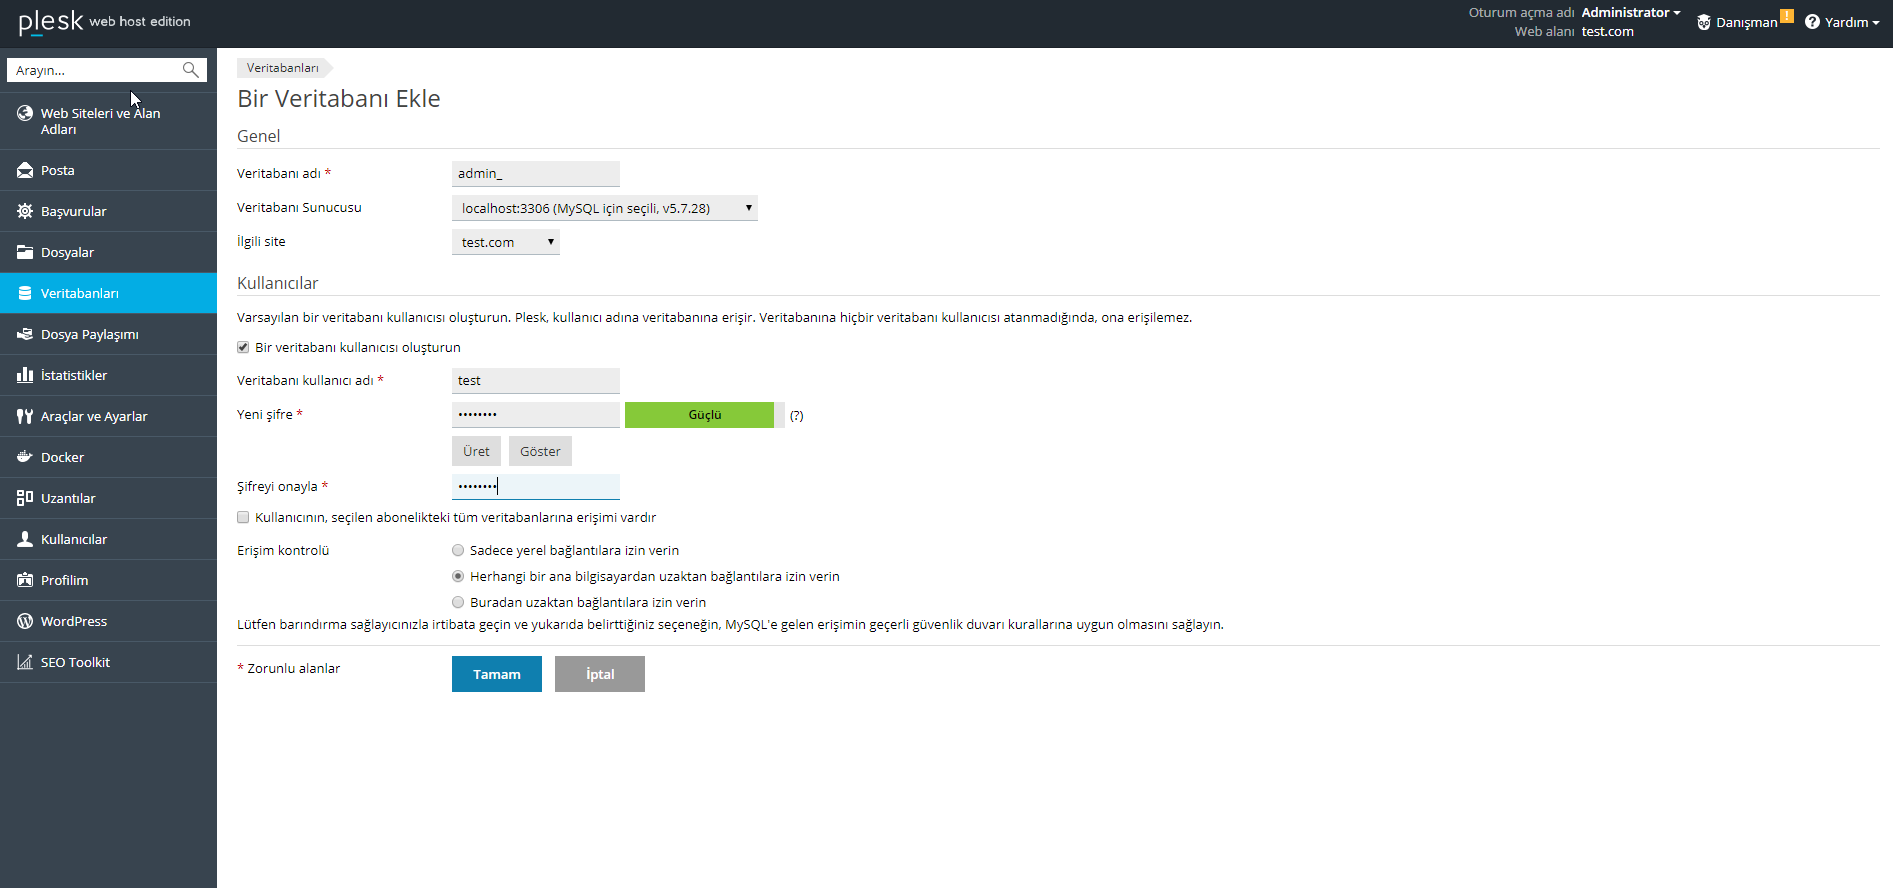Click the SEO Toolkit chart icon
1893x888 pixels.
pos(25,662)
